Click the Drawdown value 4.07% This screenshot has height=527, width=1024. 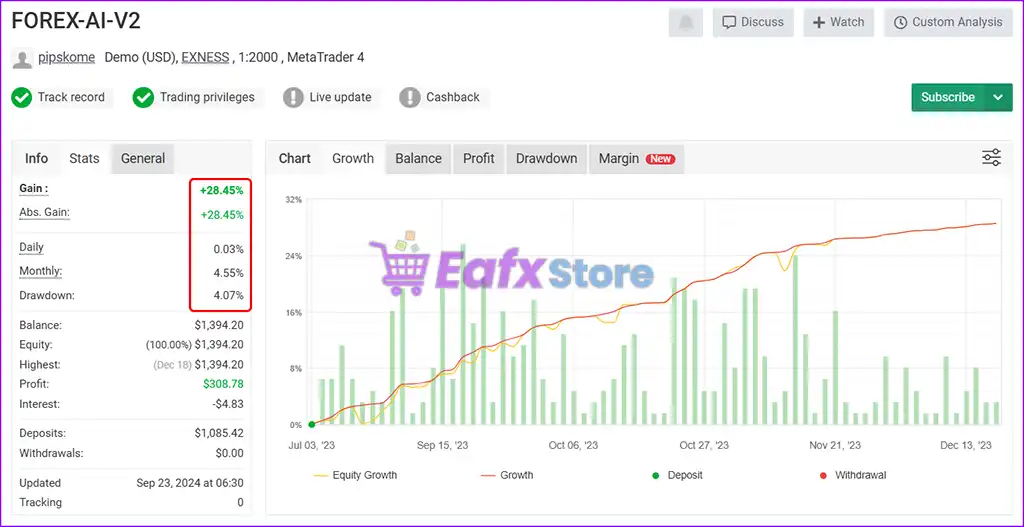(x=229, y=296)
